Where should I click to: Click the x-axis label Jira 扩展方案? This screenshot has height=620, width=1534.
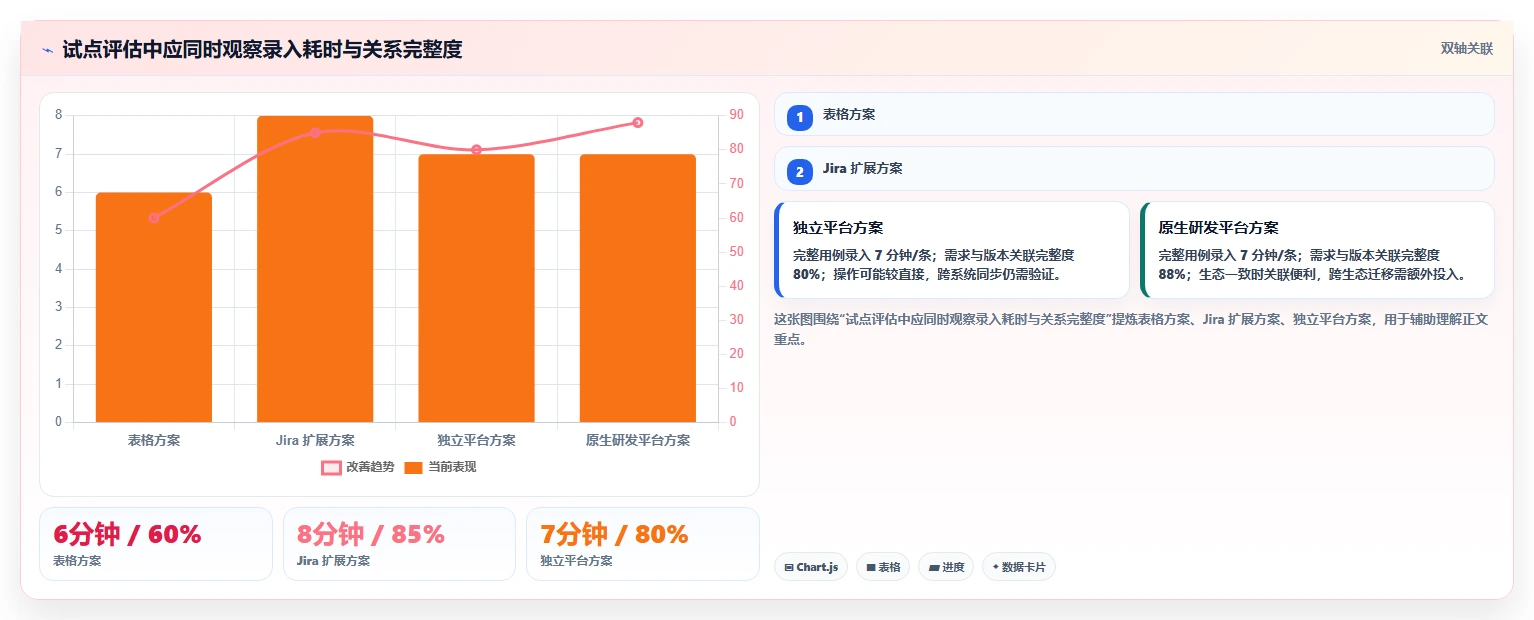[x=315, y=440]
